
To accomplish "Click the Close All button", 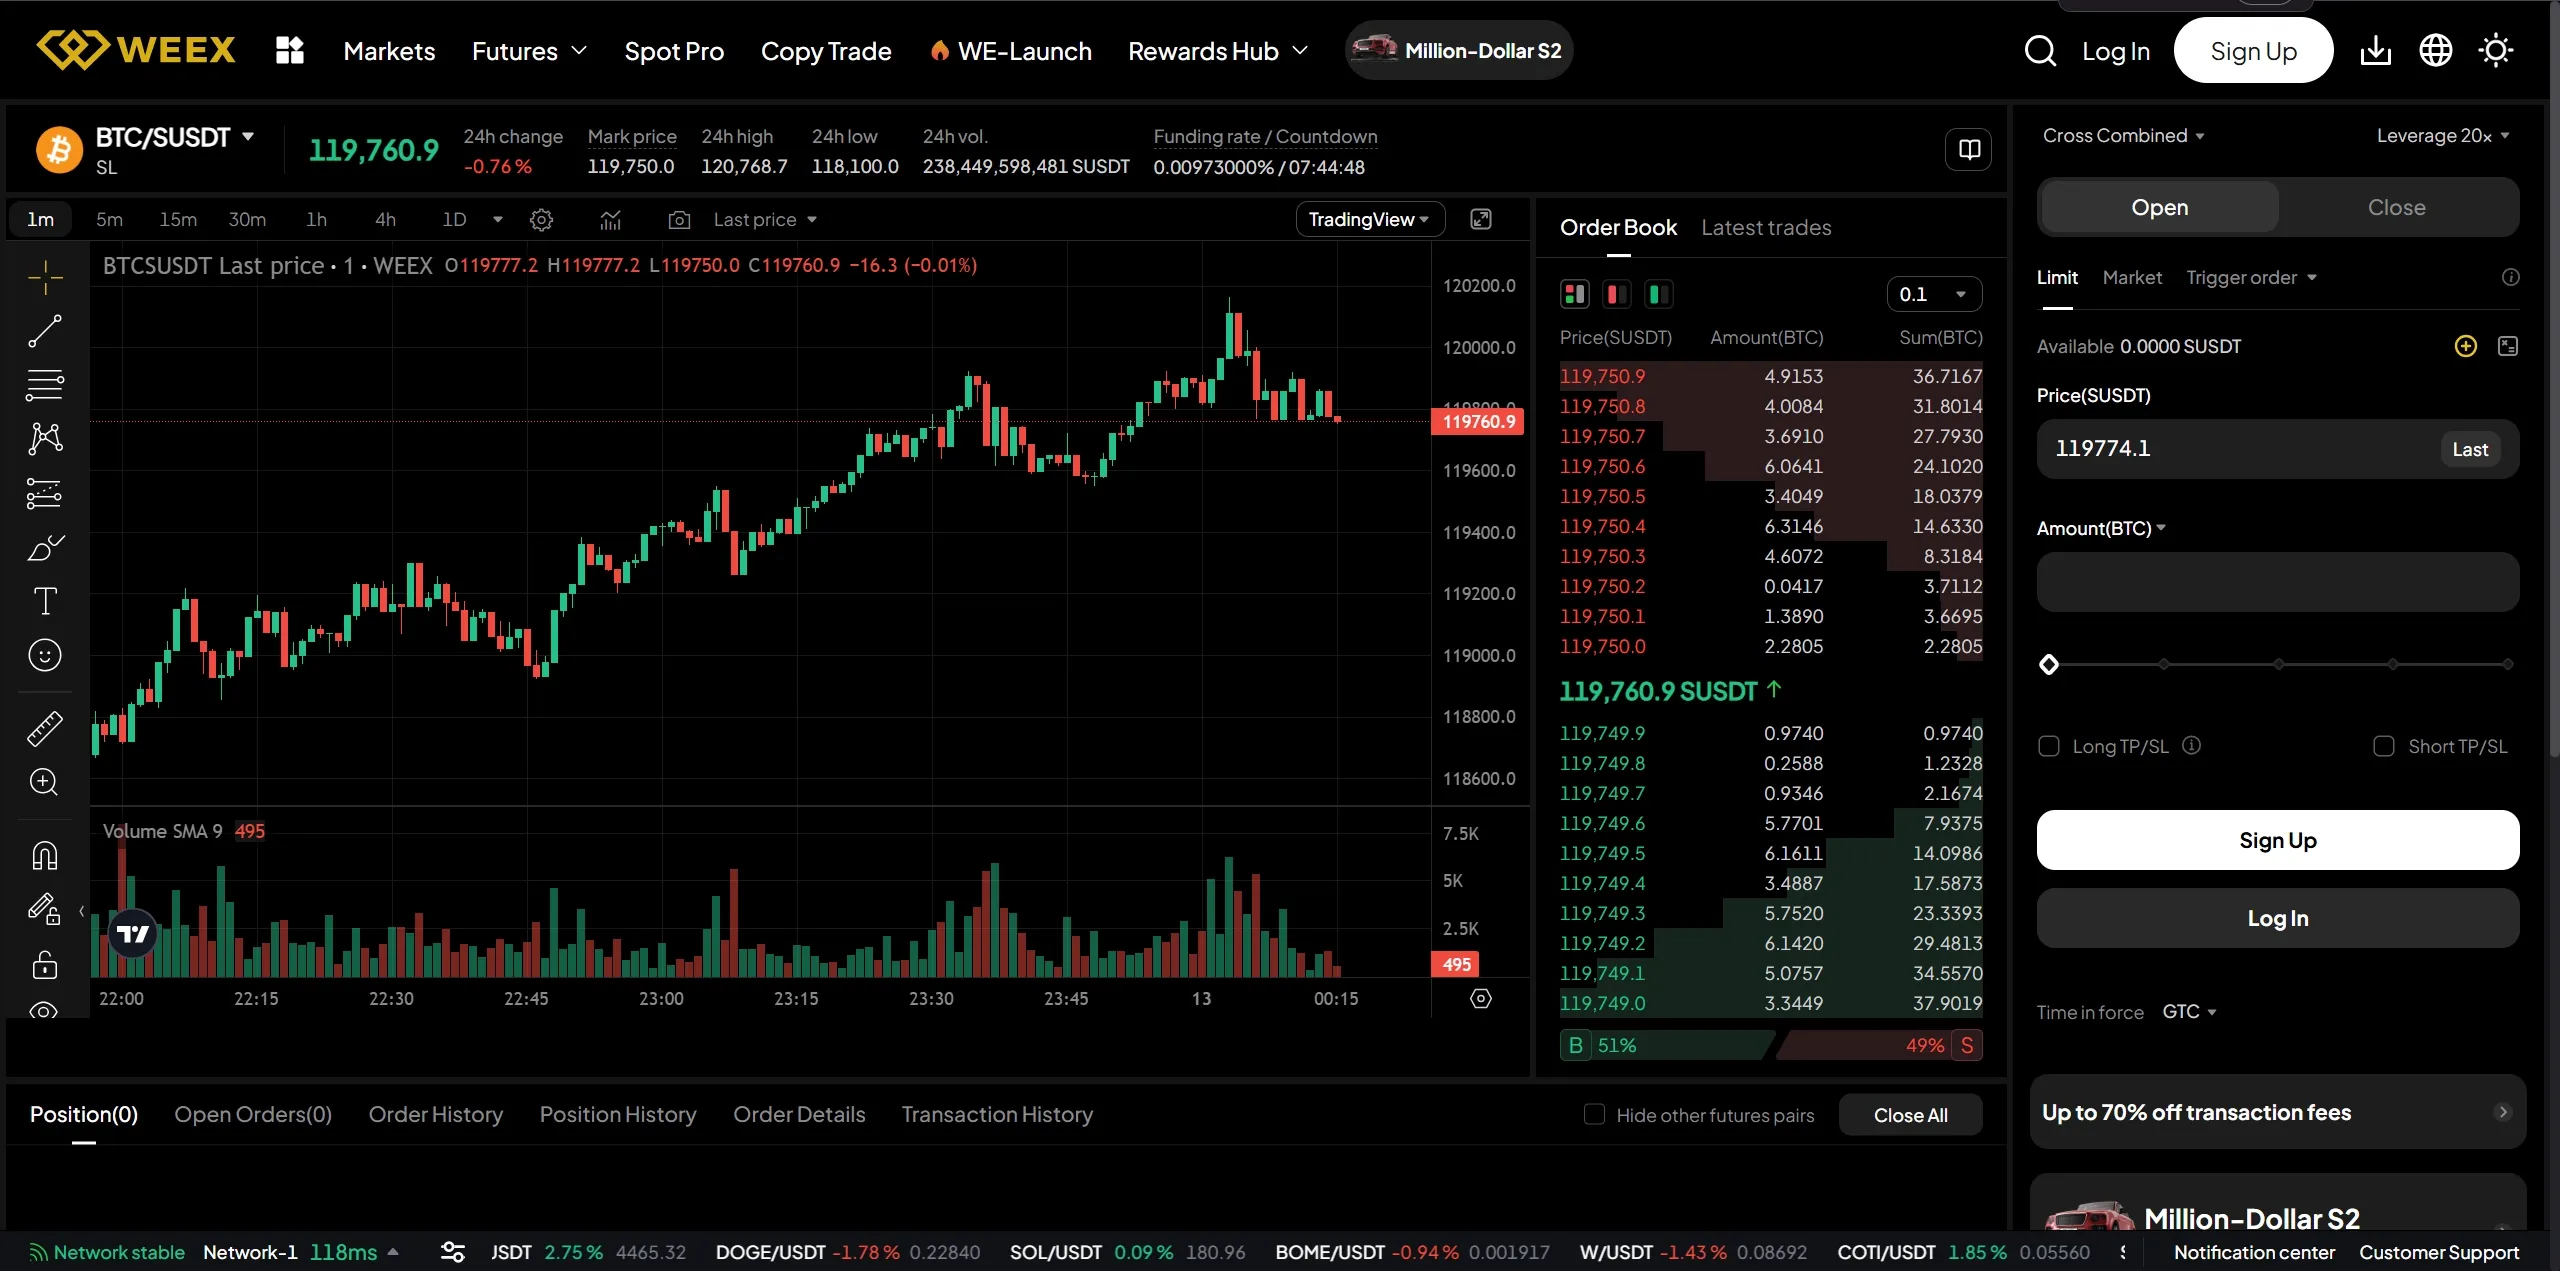I will [1910, 1115].
